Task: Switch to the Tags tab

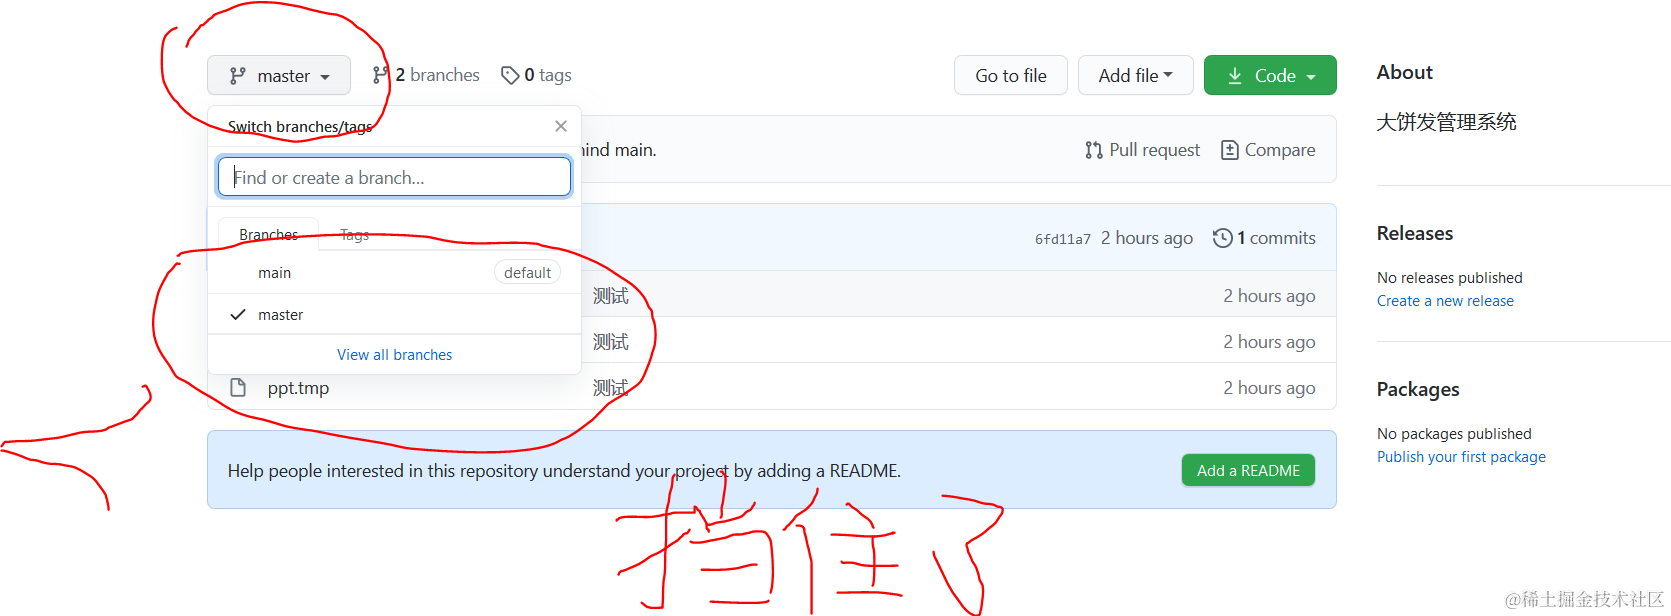Action: pos(354,234)
